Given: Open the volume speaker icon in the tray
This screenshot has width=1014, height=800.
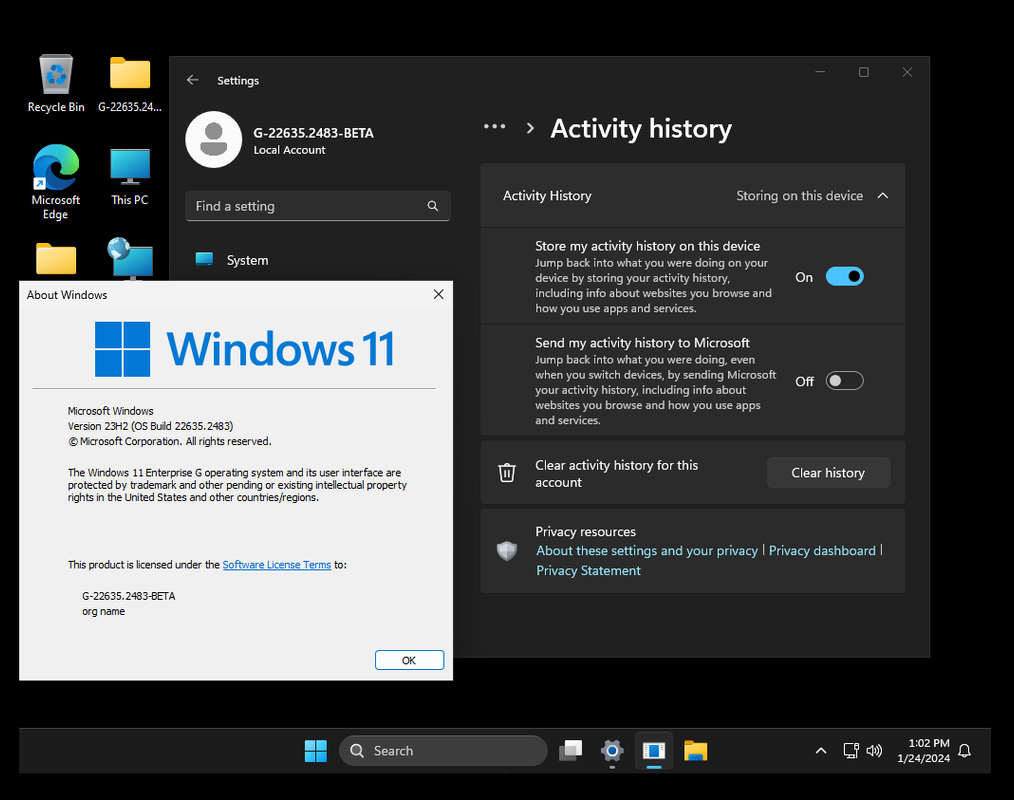Looking at the screenshot, I should 874,750.
